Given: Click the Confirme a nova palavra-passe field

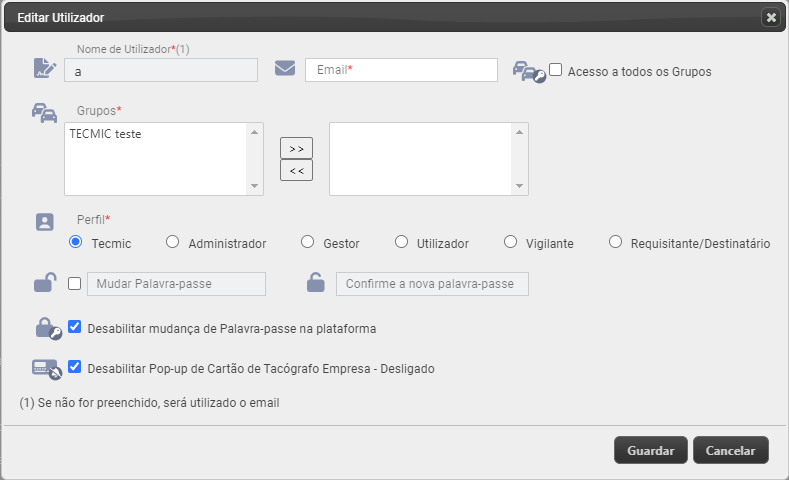Looking at the screenshot, I should coord(432,284).
